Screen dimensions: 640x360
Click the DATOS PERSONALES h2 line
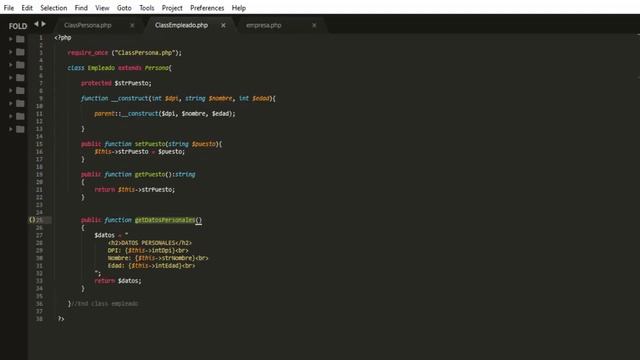(x=150, y=243)
